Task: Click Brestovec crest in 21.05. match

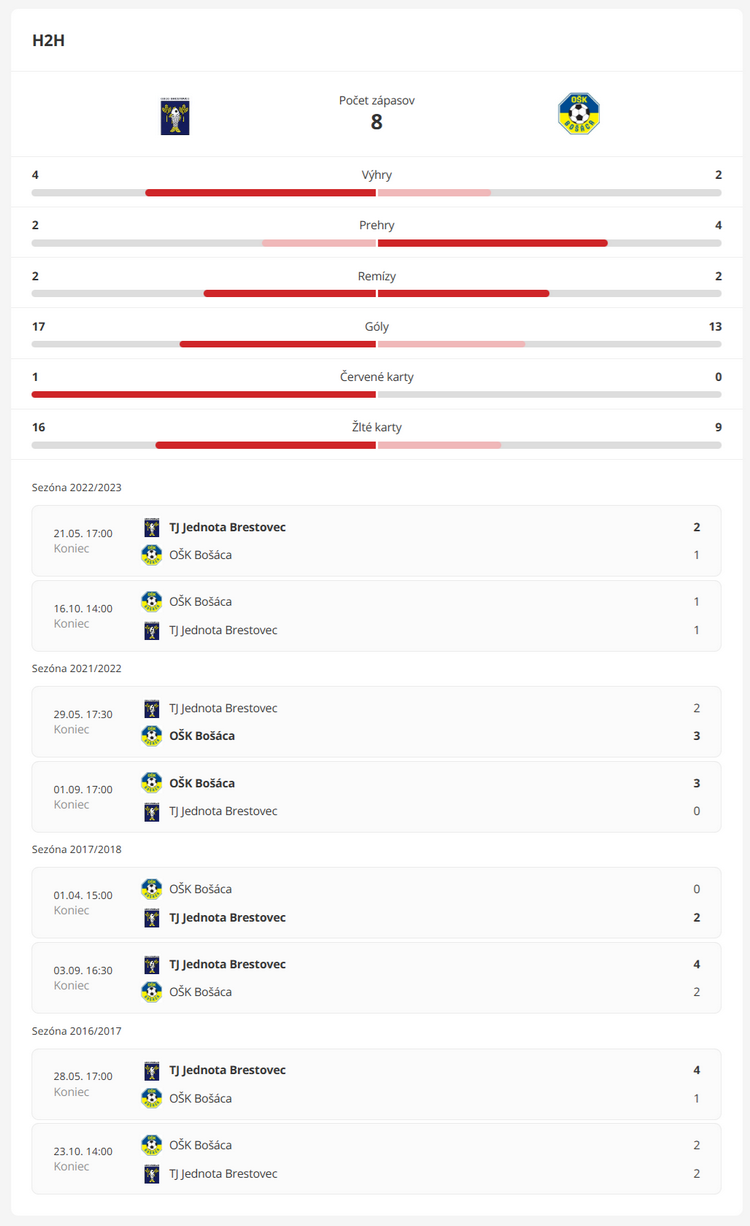Action: 152,527
